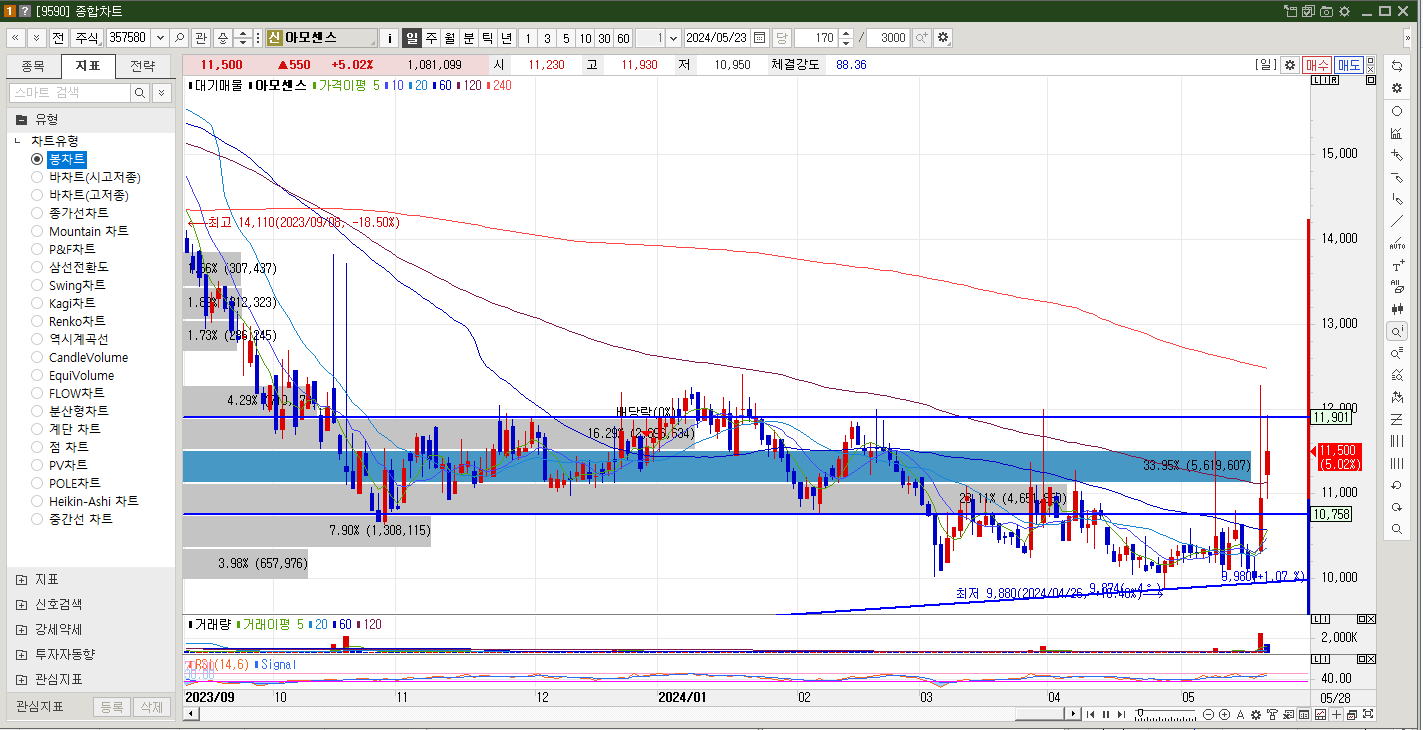1423x730 pixels.
Task: Click the bar count field showing 170
Action: [x=814, y=38]
